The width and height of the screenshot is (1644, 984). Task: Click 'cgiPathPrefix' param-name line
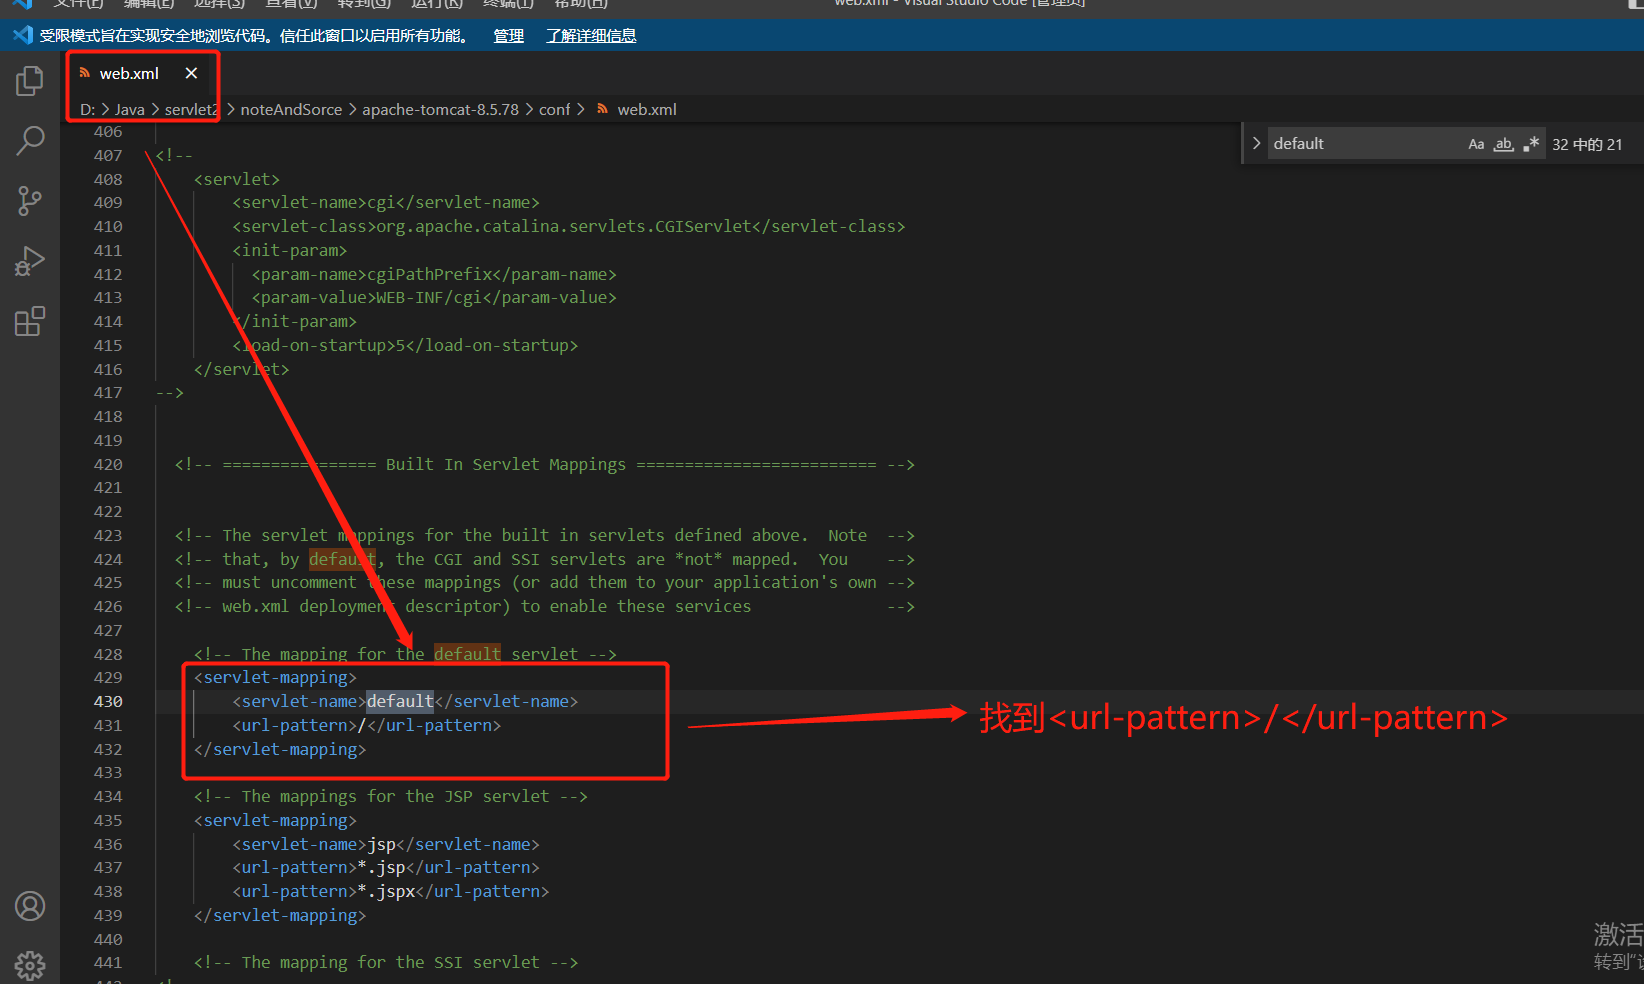(x=434, y=274)
